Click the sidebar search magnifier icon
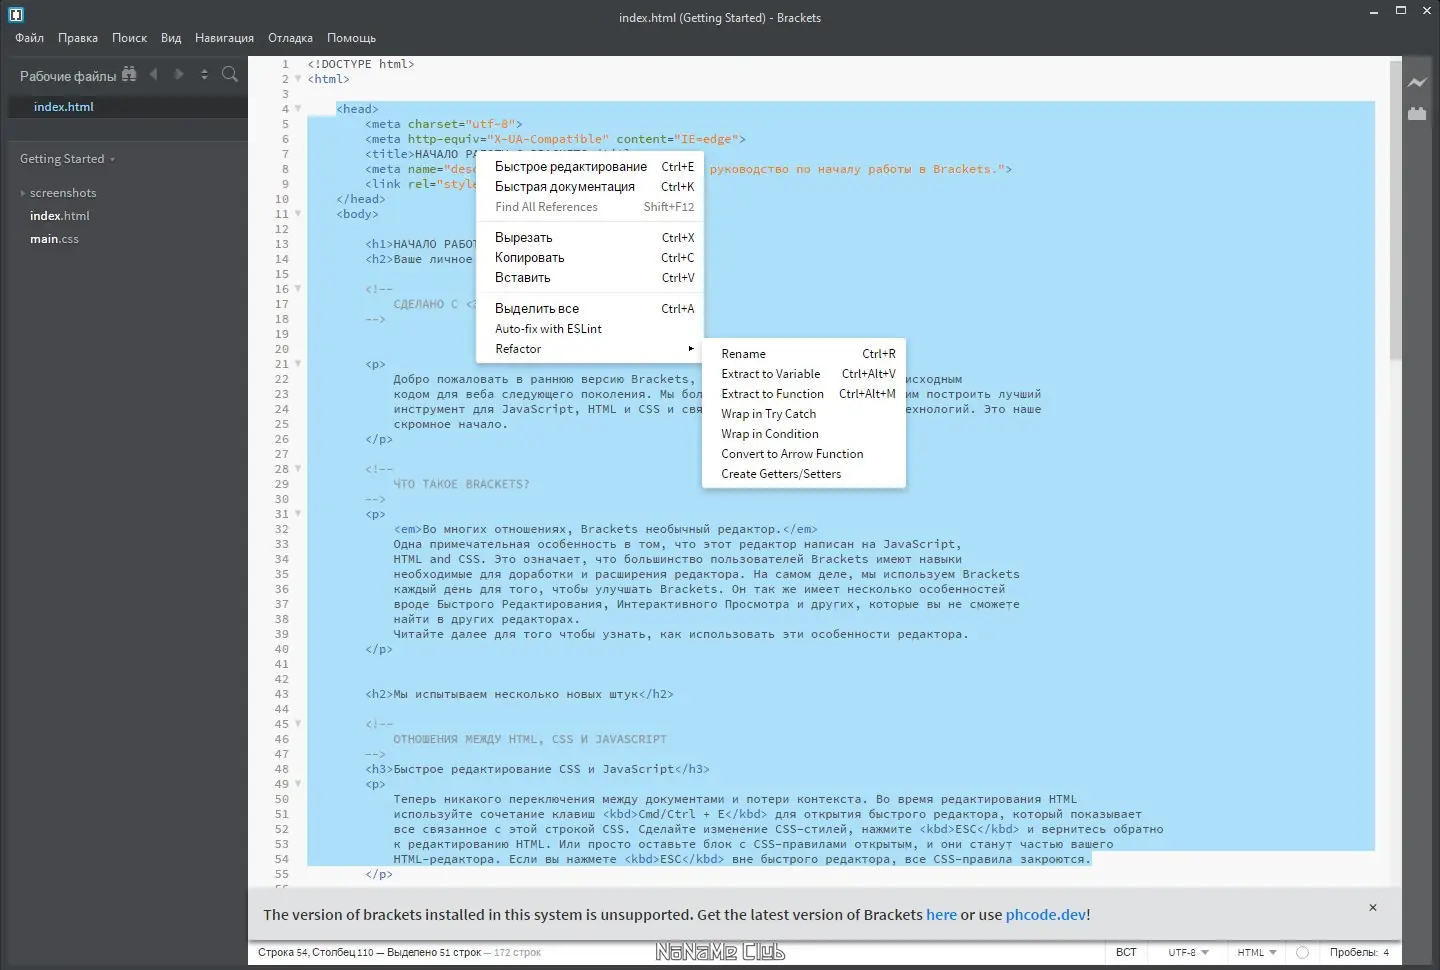1440x970 pixels. (x=230, y=74)
